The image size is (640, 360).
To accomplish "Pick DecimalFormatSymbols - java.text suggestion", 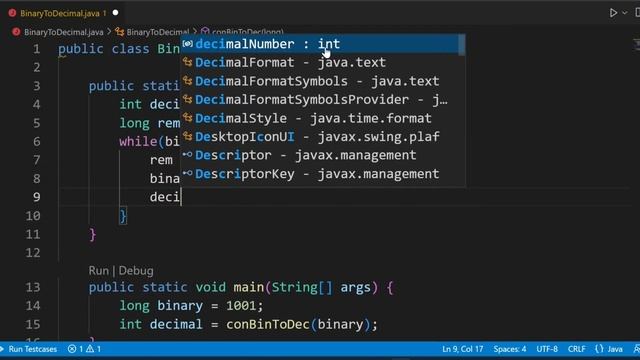I will click(x=320, y=81).
